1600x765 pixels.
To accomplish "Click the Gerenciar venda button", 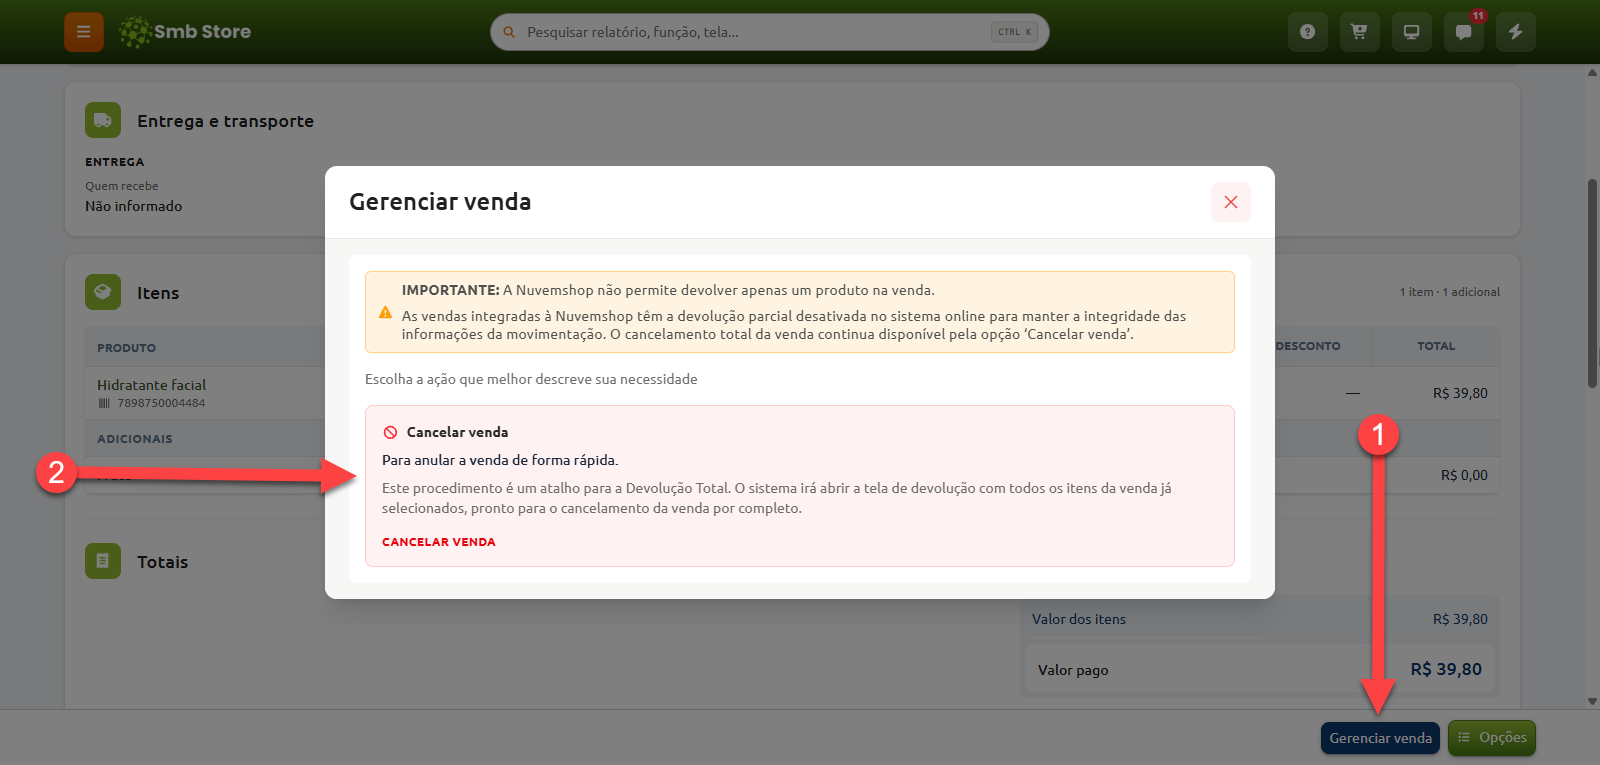I will pos(1380,738).
